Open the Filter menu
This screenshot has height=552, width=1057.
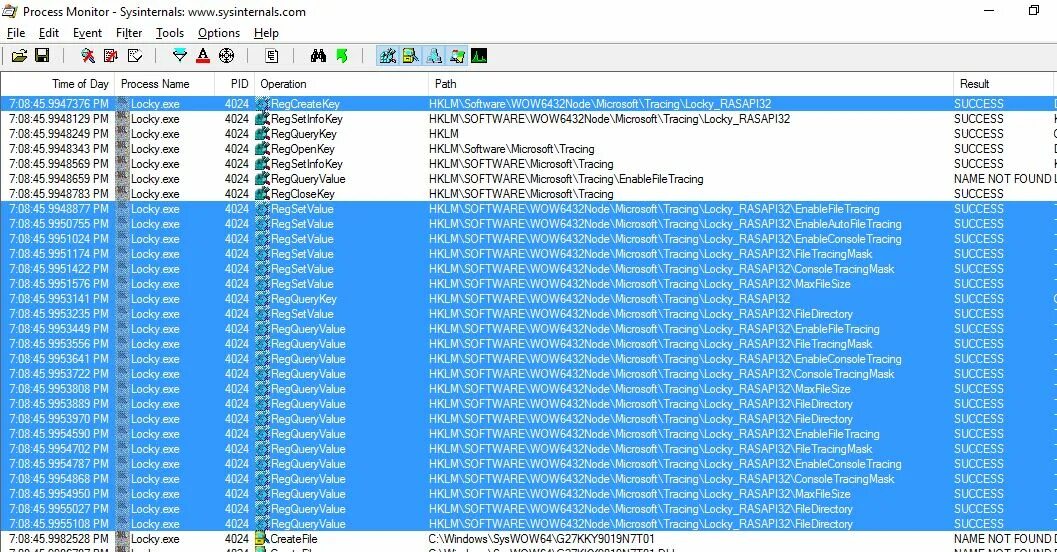coord(129,33)
